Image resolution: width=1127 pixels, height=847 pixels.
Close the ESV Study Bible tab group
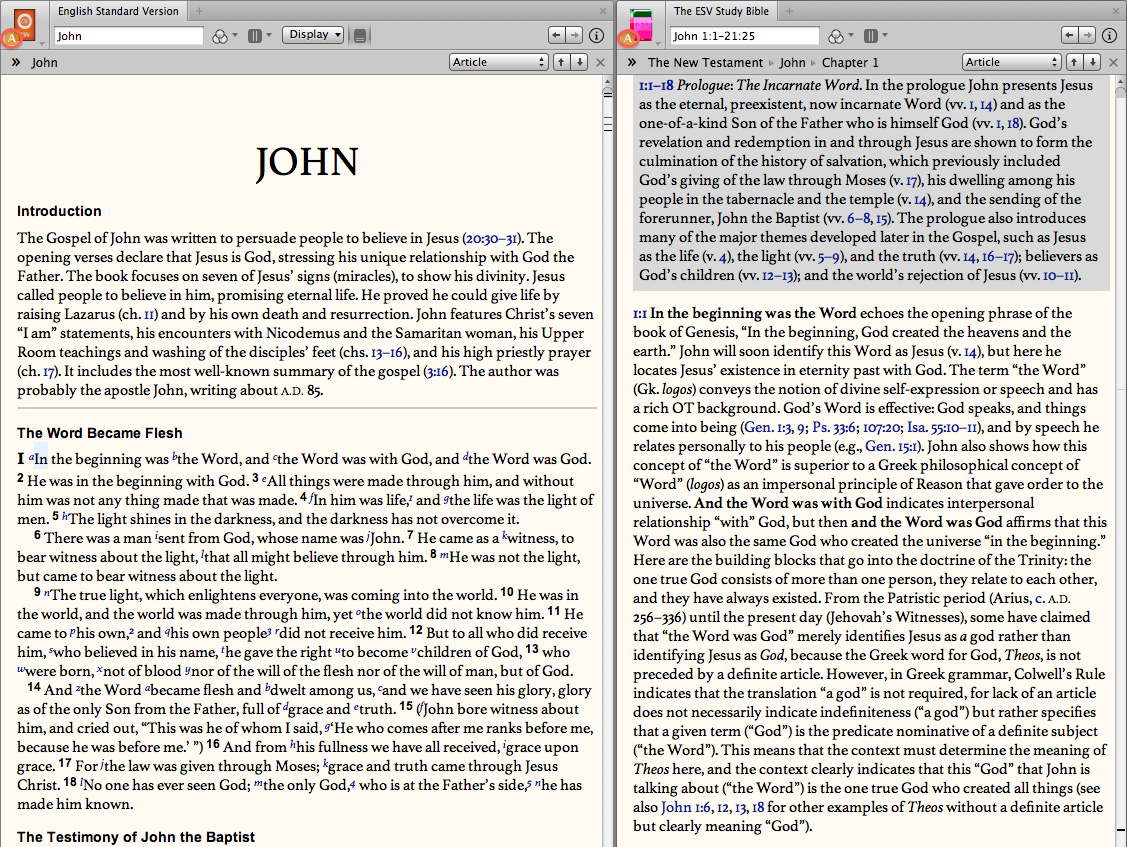pos(1116,11)
